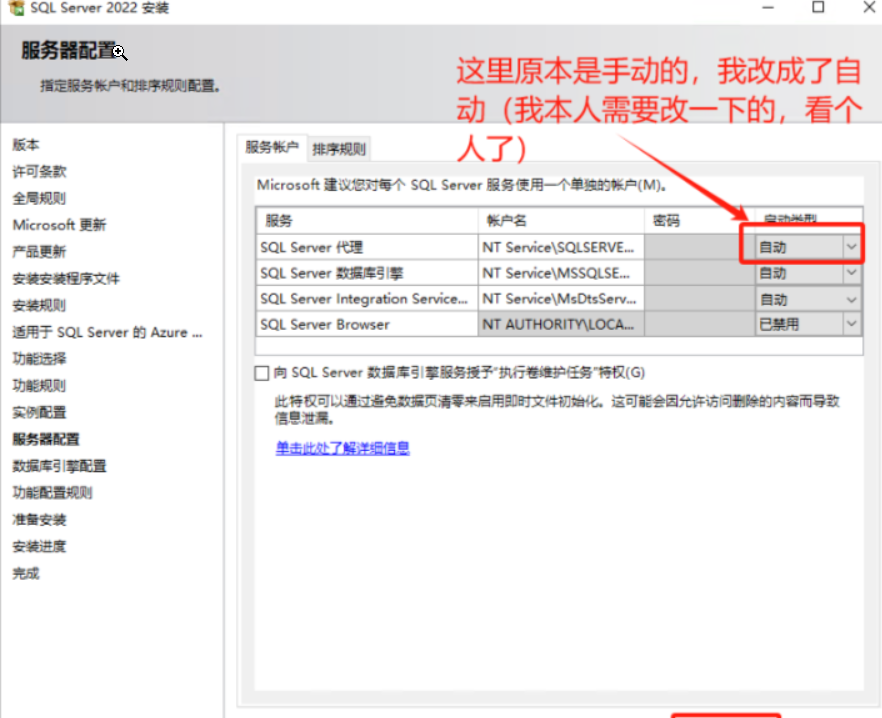Select the SQL Server Integration Service row
882x718 pixels.
(x=366, y=299)
